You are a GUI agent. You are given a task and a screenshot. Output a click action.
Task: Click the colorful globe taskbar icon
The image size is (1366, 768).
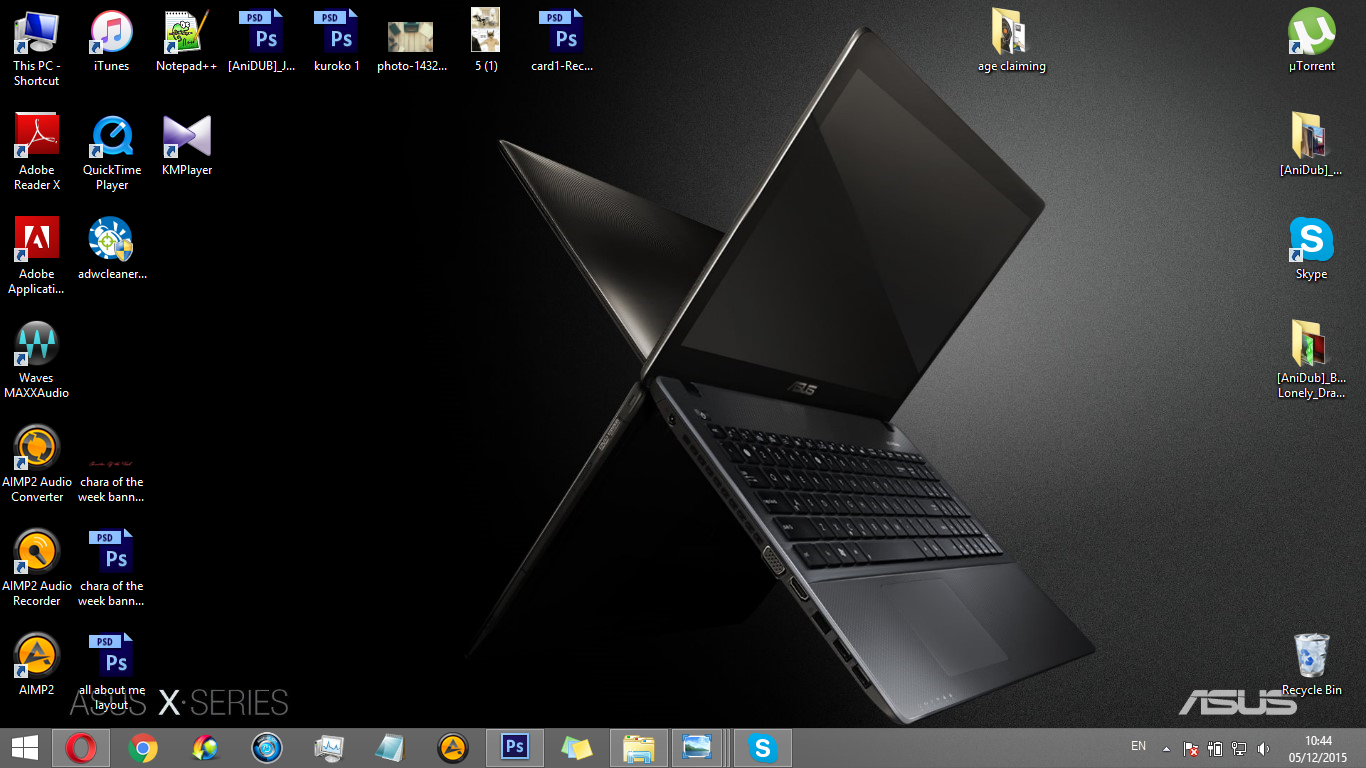click(x=205, y=748)
